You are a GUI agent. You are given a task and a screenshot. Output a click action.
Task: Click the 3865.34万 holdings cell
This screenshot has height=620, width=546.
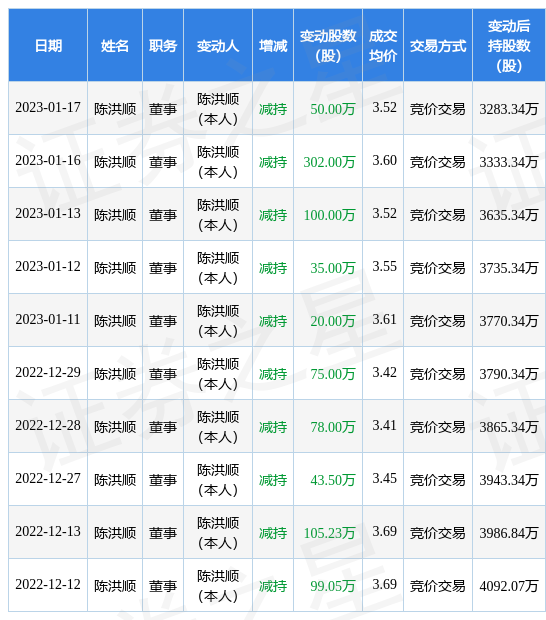pyautogui.click(x=509, y=426)
